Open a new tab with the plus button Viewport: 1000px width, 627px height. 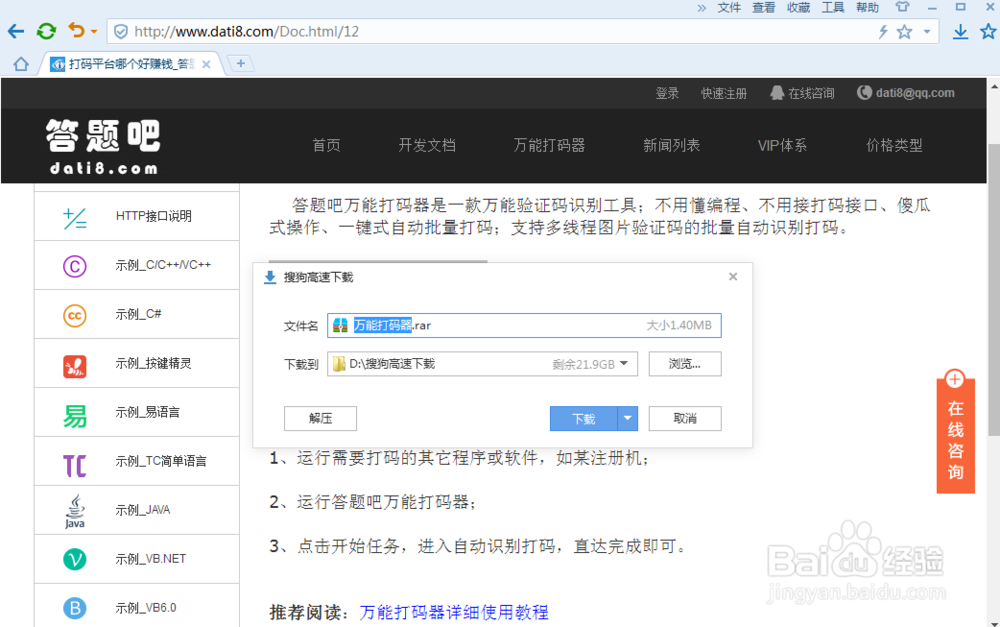click(240, 63)
